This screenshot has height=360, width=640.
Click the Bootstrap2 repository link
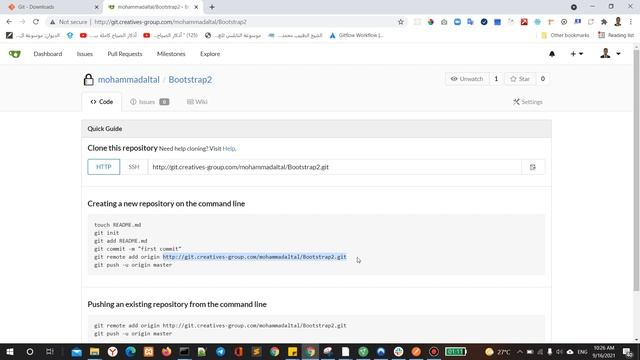[190, 80]
